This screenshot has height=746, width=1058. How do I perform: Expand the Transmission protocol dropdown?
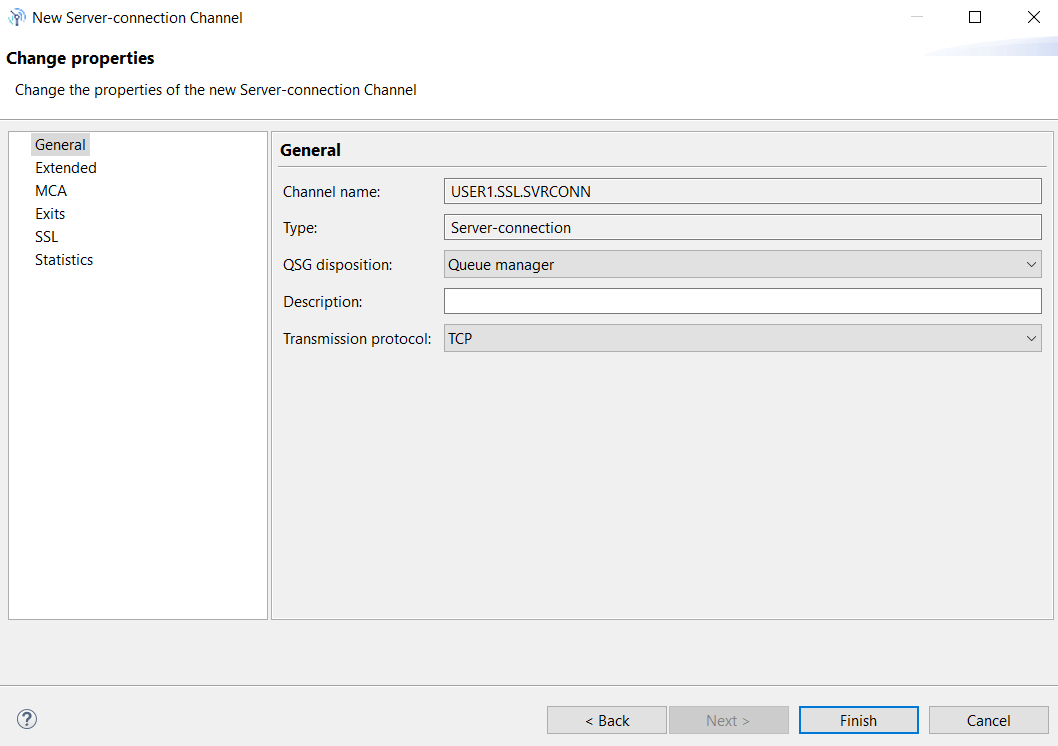(742, 338)
